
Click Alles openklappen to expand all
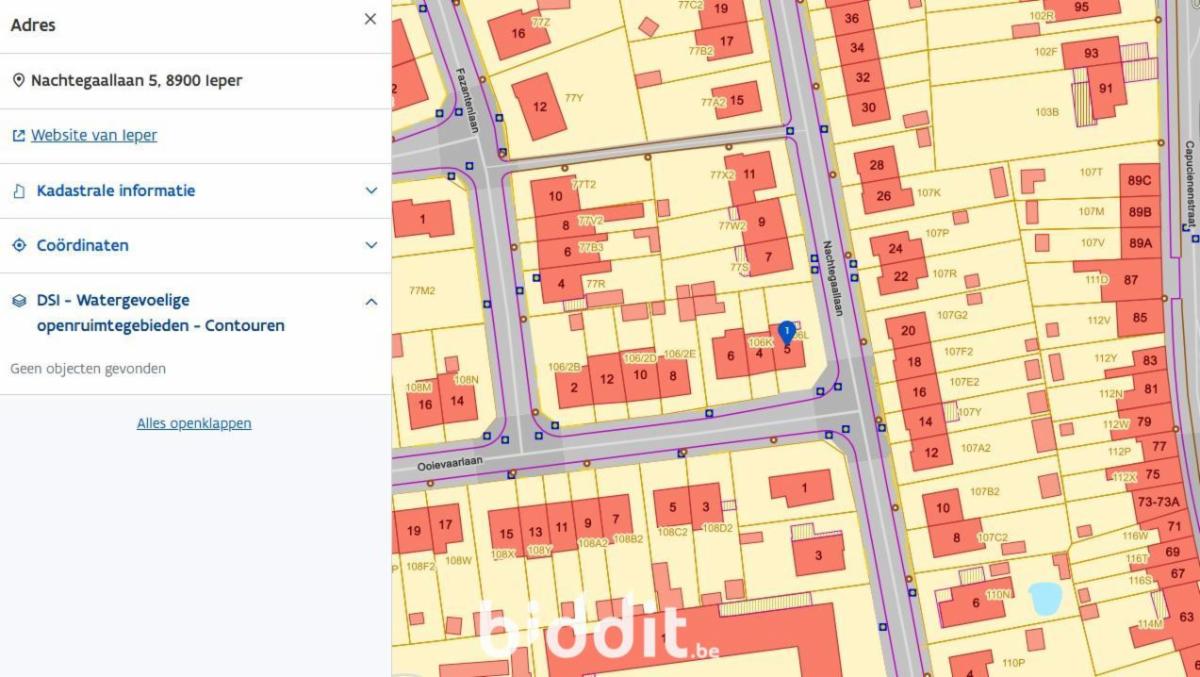[194, 423]
